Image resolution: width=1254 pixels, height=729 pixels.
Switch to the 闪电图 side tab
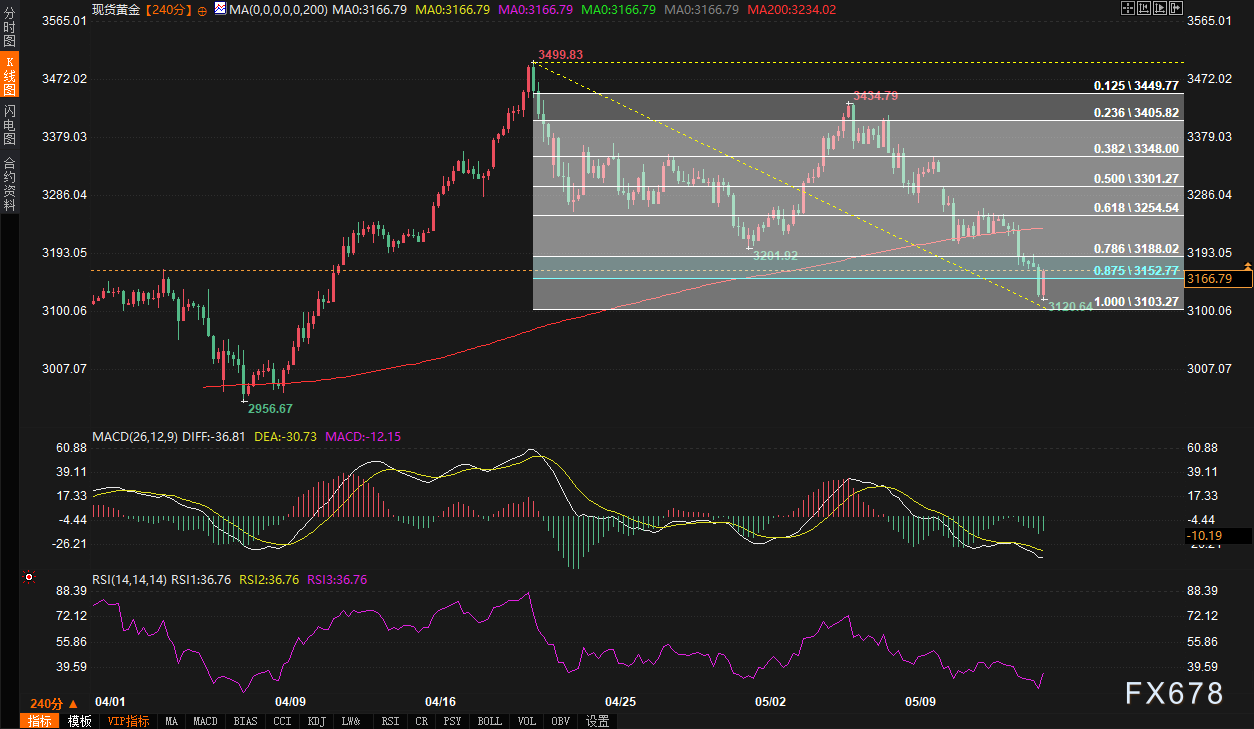[x=10, y=125]
